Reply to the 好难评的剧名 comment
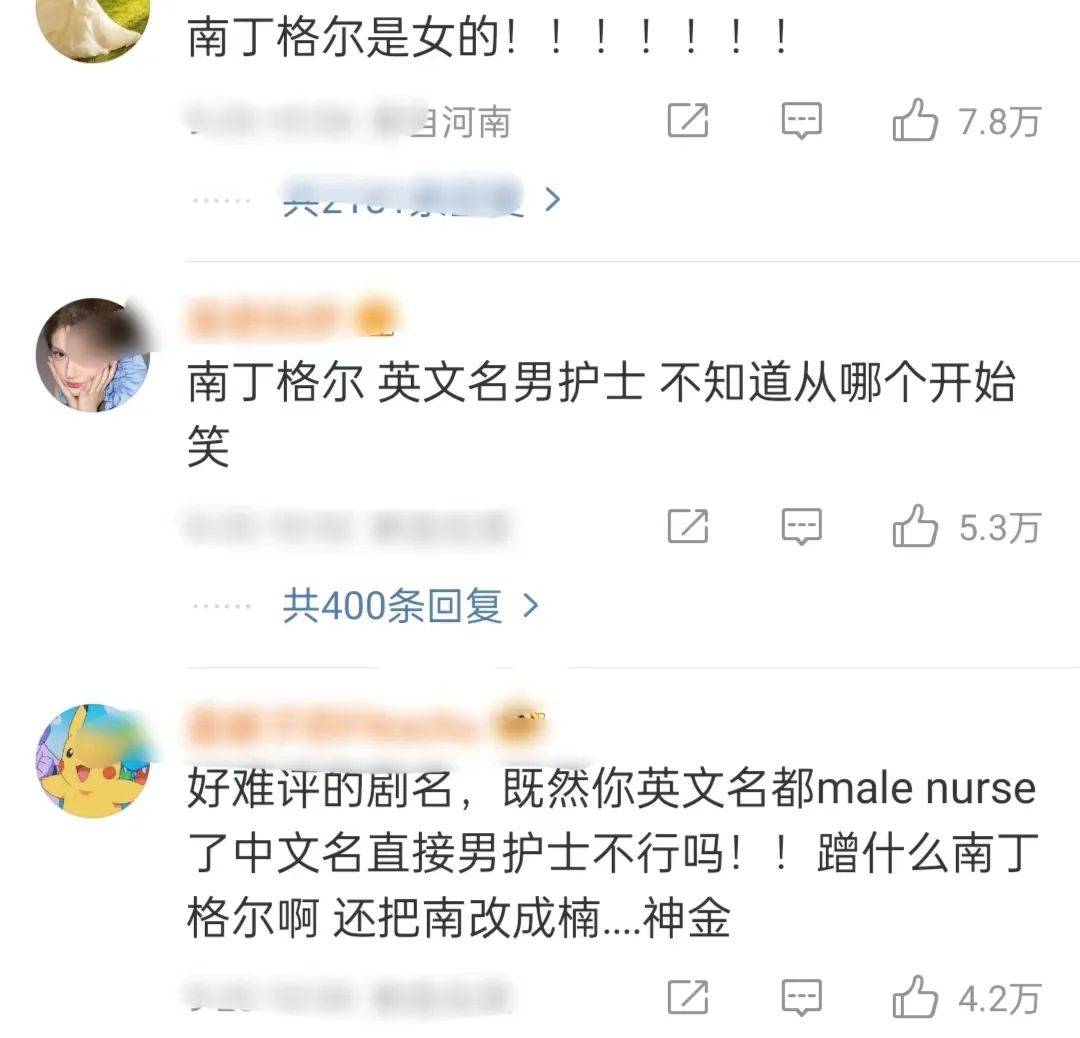The width and height of the screenshot is (1080, 1038). click(x=802, y=997)
